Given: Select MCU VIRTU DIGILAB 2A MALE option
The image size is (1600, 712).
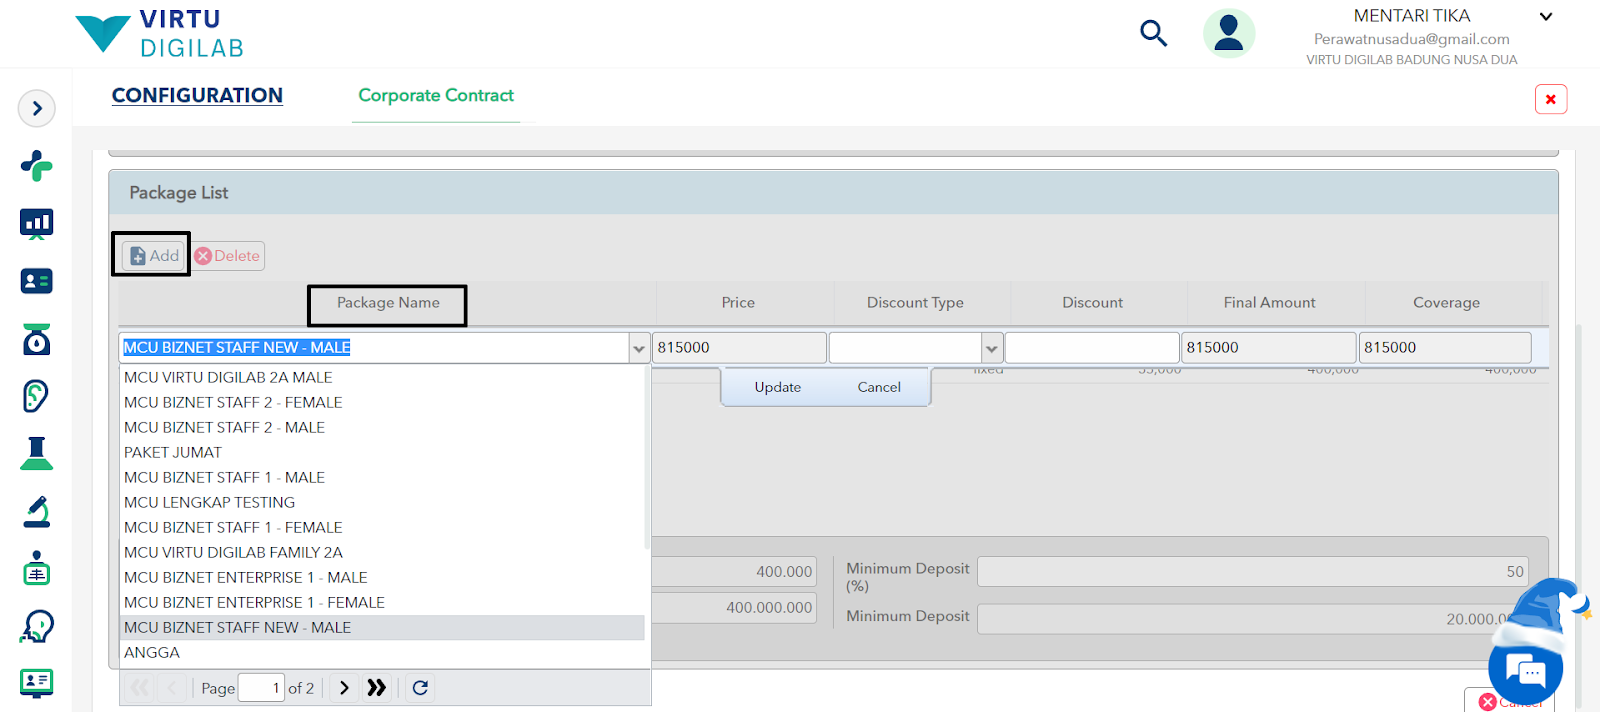Looking at the screenshot, I should tap(382, 377).
